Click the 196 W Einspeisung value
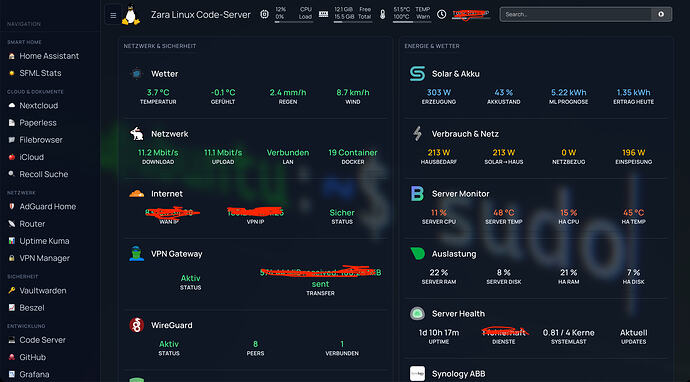Screen dimensions: 690x382 [x=633, y=153]
